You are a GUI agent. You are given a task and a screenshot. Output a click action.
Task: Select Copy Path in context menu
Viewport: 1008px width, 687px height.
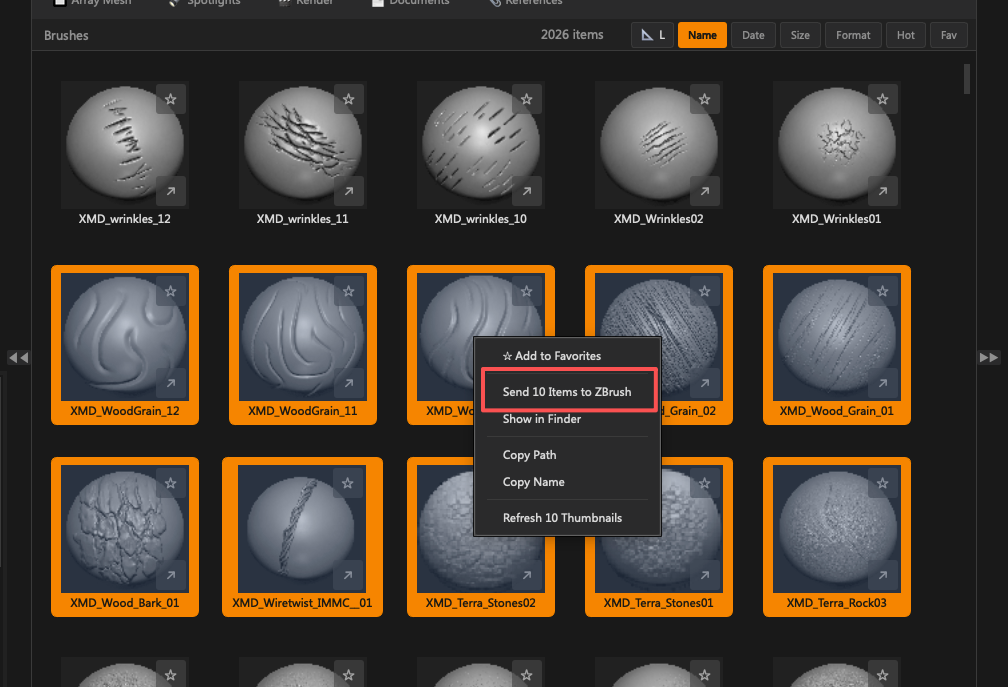(529, 455)
